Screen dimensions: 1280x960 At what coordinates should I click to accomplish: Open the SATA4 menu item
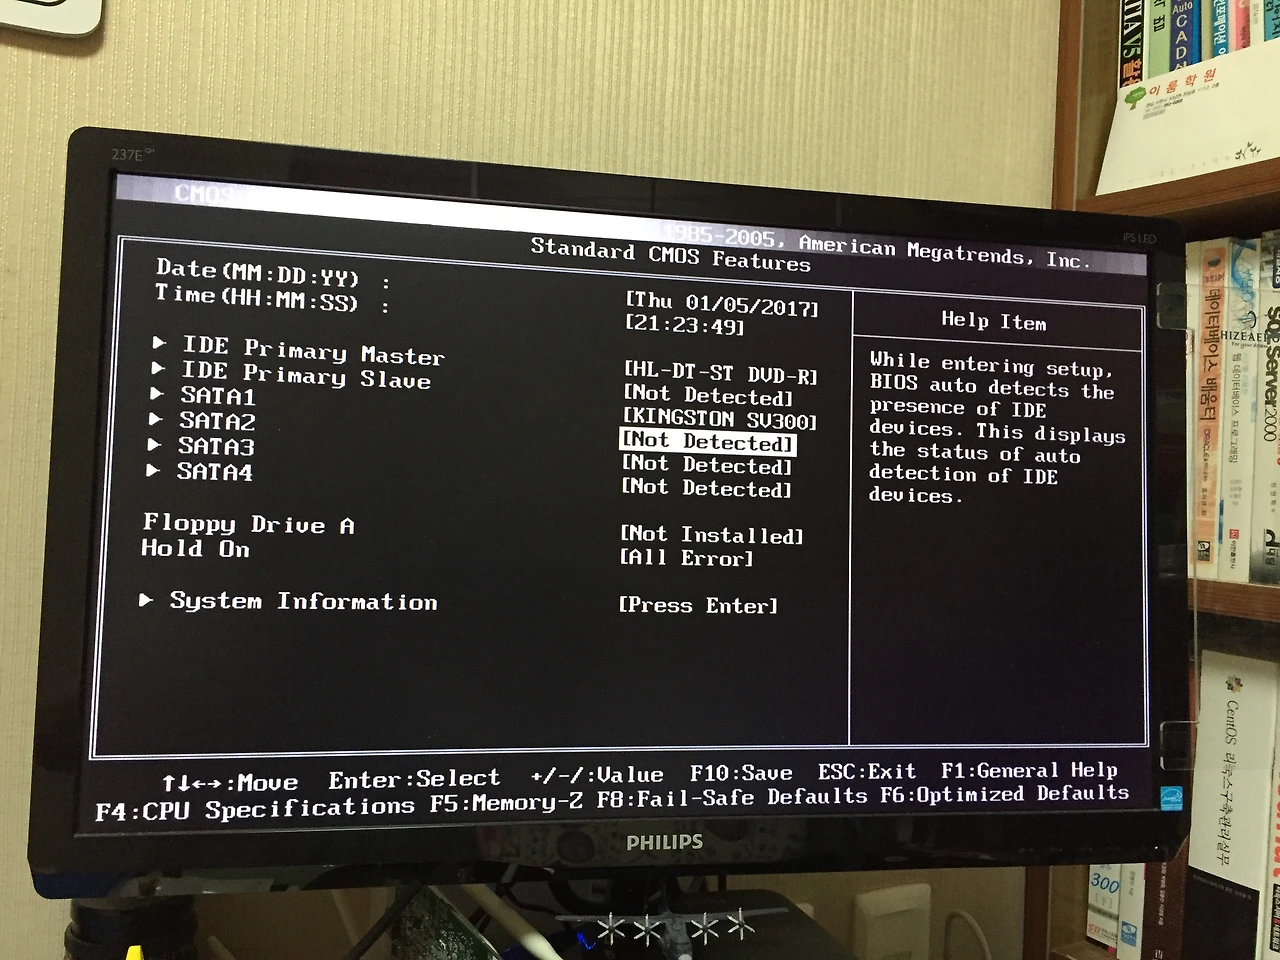[x=215, y=471]
